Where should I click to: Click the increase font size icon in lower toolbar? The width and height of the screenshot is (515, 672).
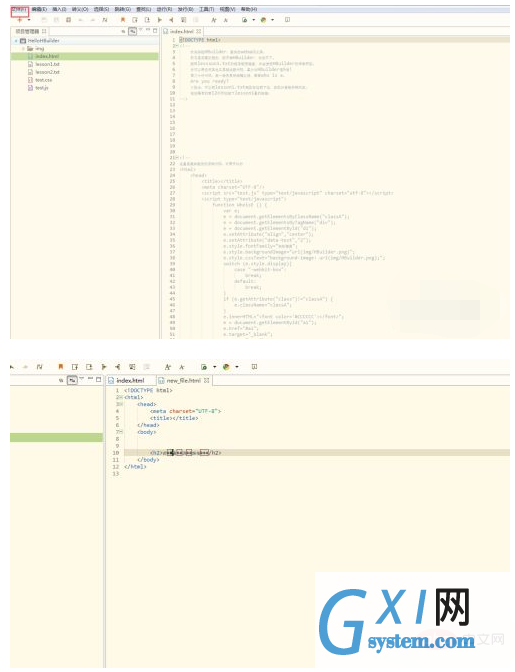pyautogui.click(x=168, y=367)
